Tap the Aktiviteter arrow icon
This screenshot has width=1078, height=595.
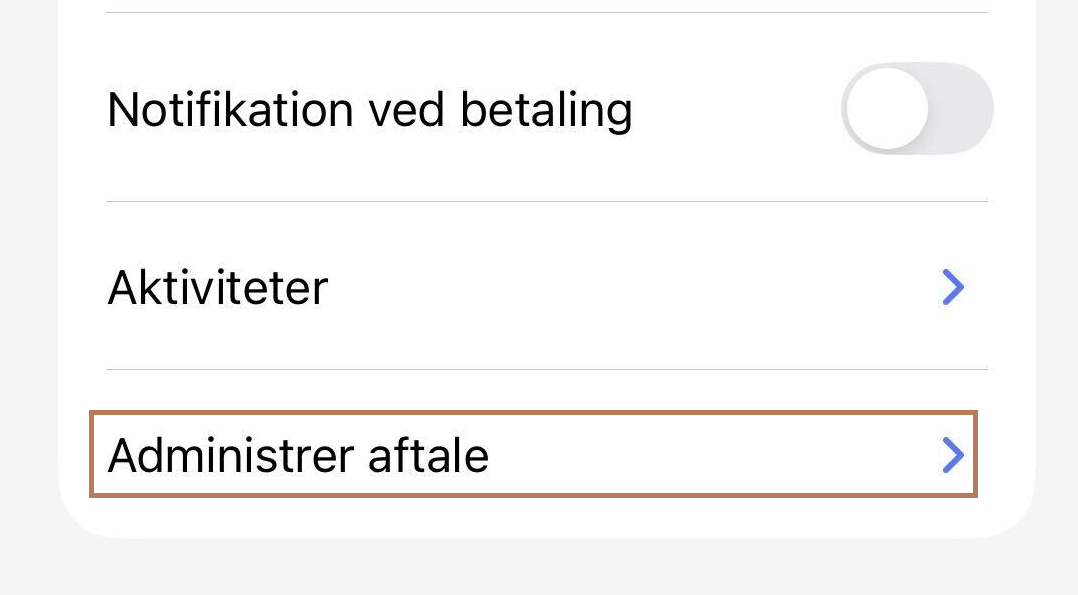[953, 288]
